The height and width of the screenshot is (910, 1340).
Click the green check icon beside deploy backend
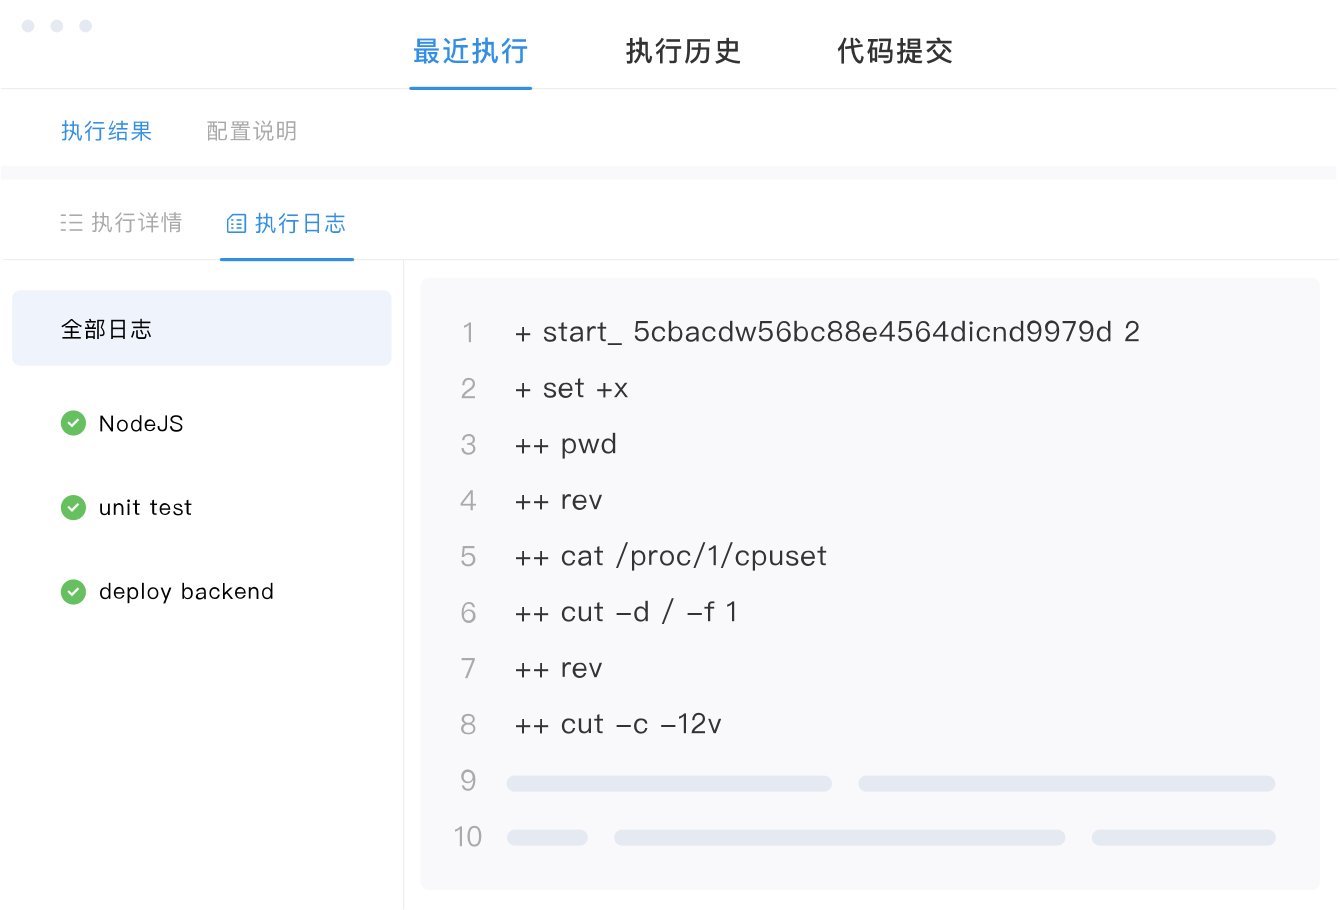coord(73,592)
